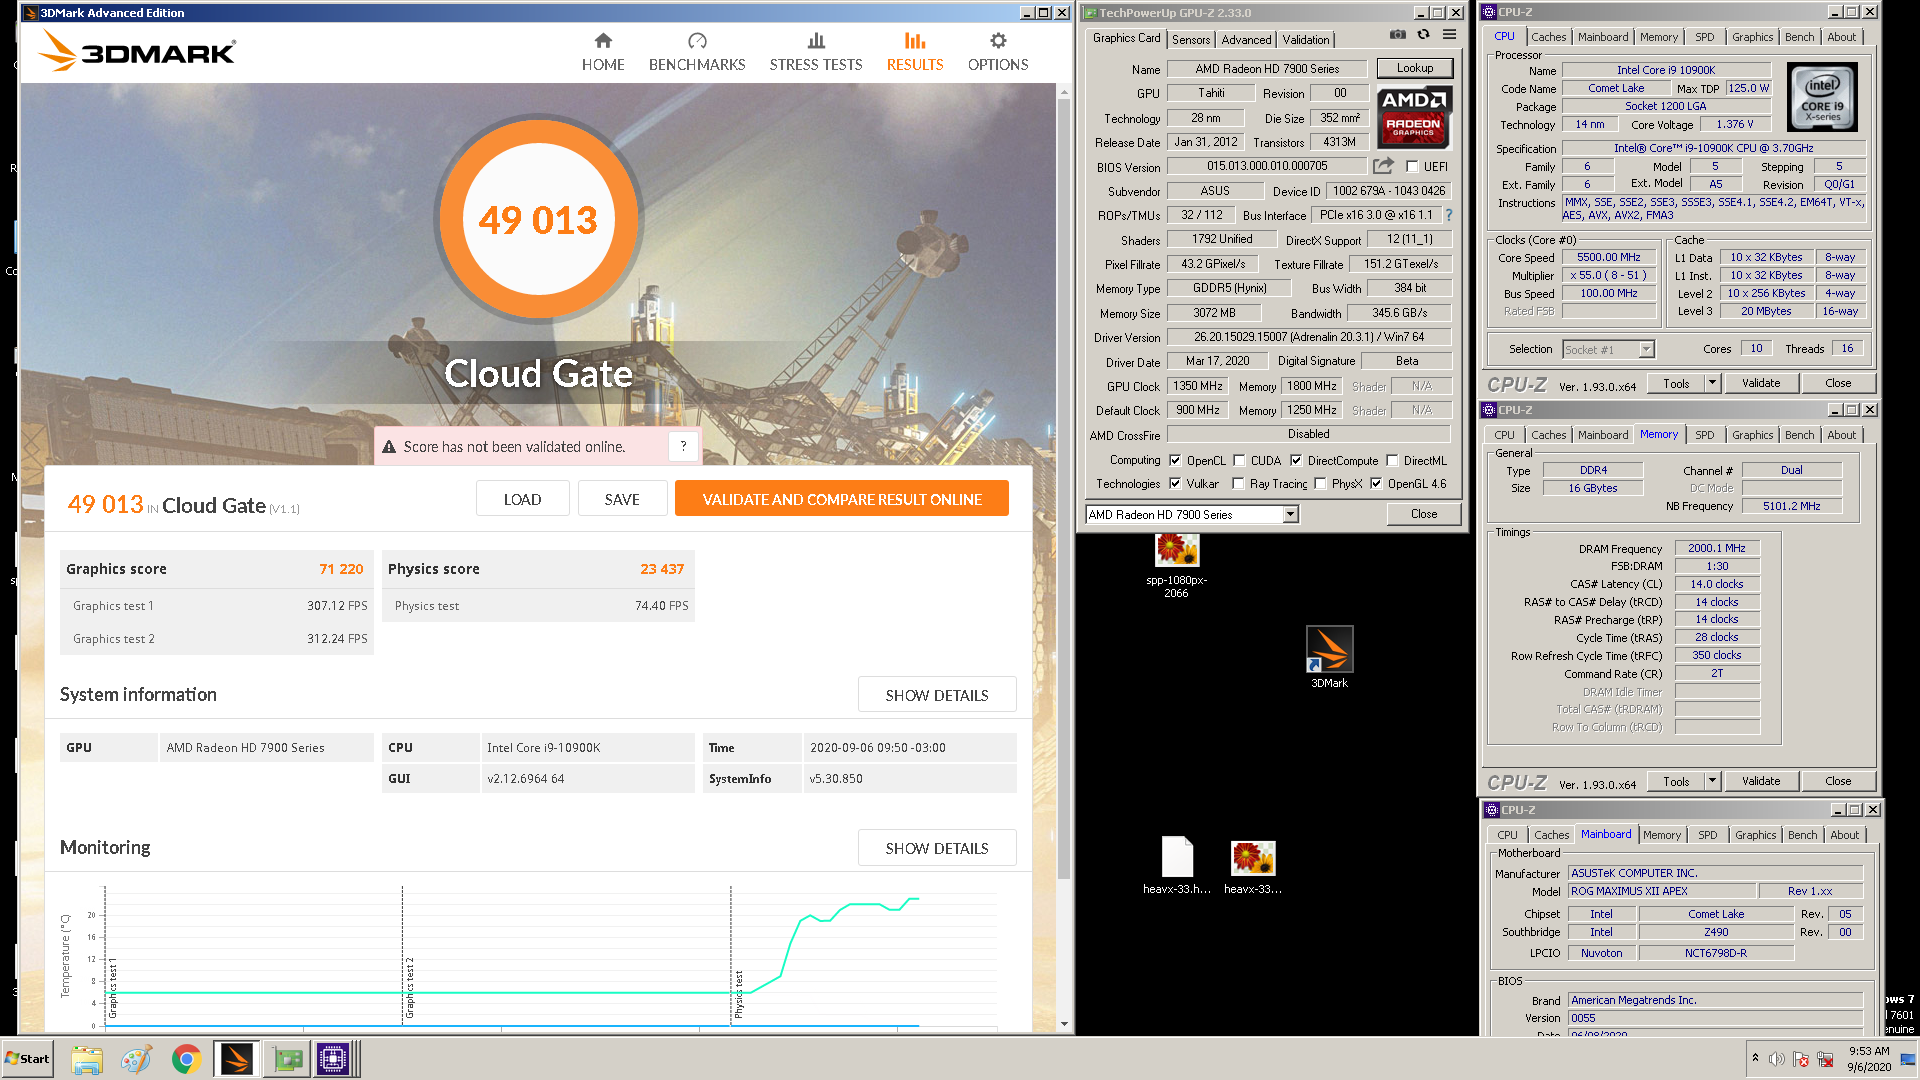Click the Show desktop button at taskbar end
Viewport: 1920px width, 1080px height.
pos(1910,1058)
